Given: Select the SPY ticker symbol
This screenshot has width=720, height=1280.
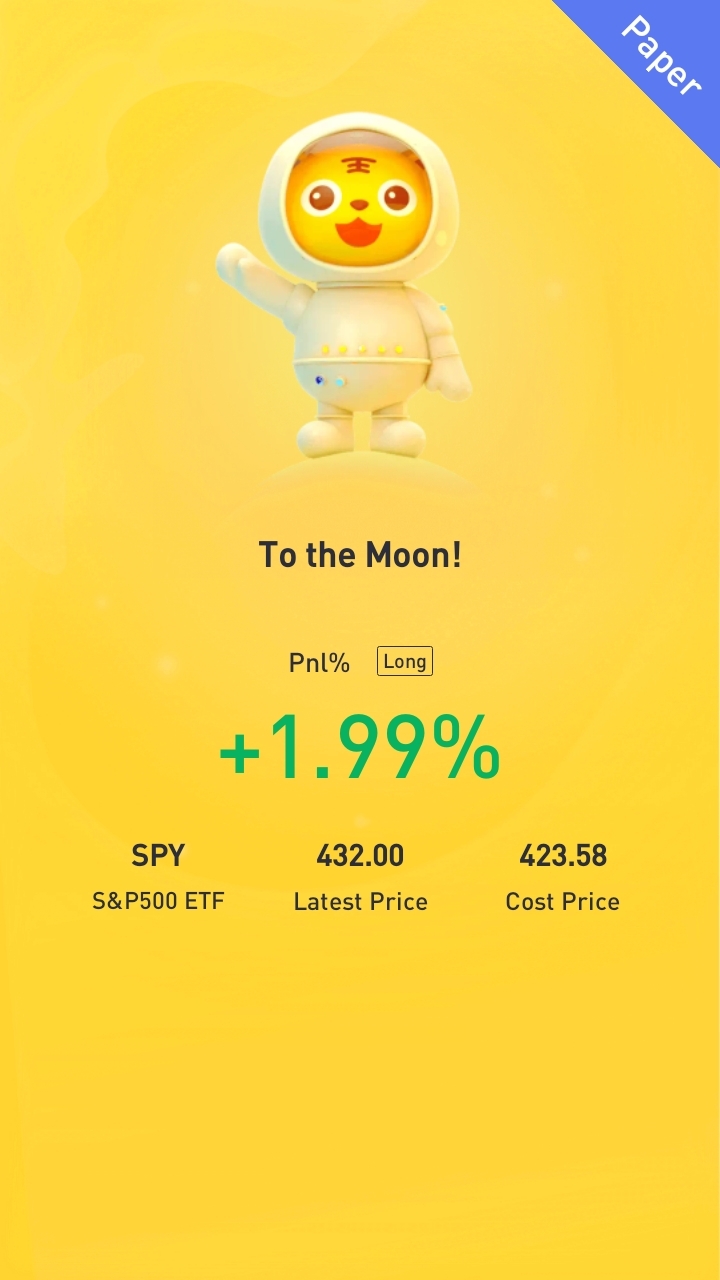Looking at the screenshot, I should tap(158, 856).
